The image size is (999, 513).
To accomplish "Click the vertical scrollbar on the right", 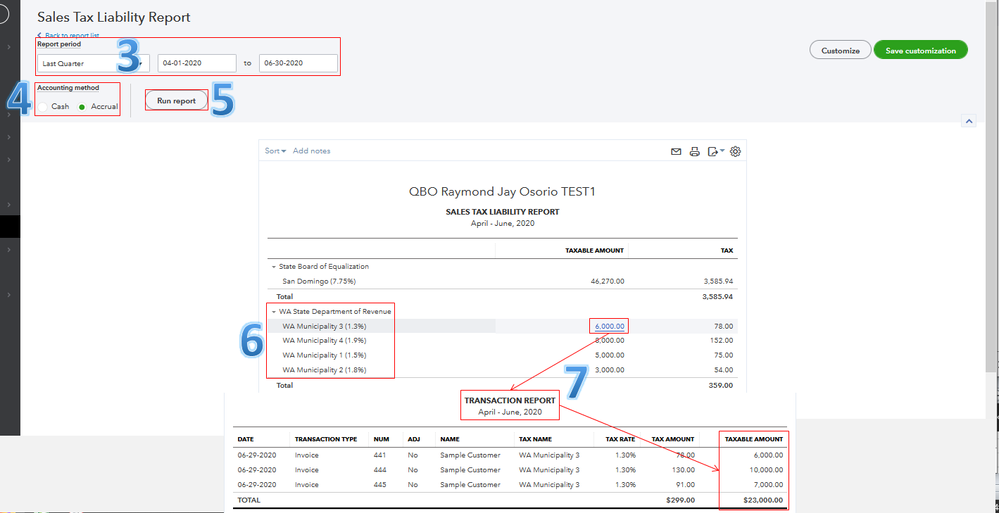I will point(992,200).
